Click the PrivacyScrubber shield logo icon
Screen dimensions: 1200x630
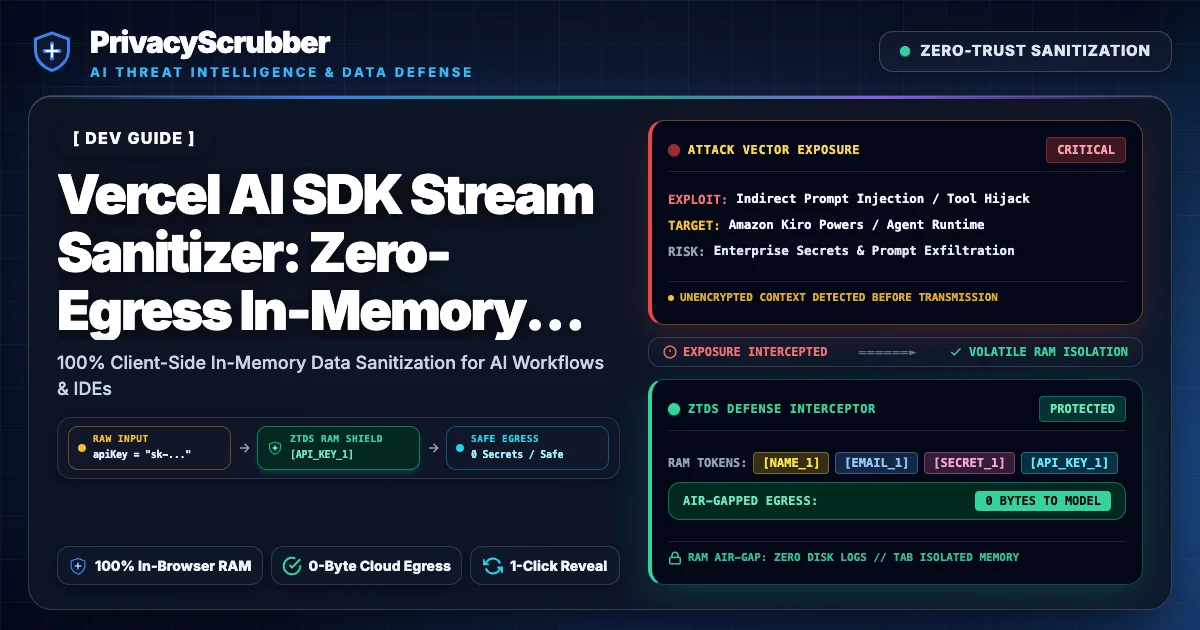[x=51, y=52]
